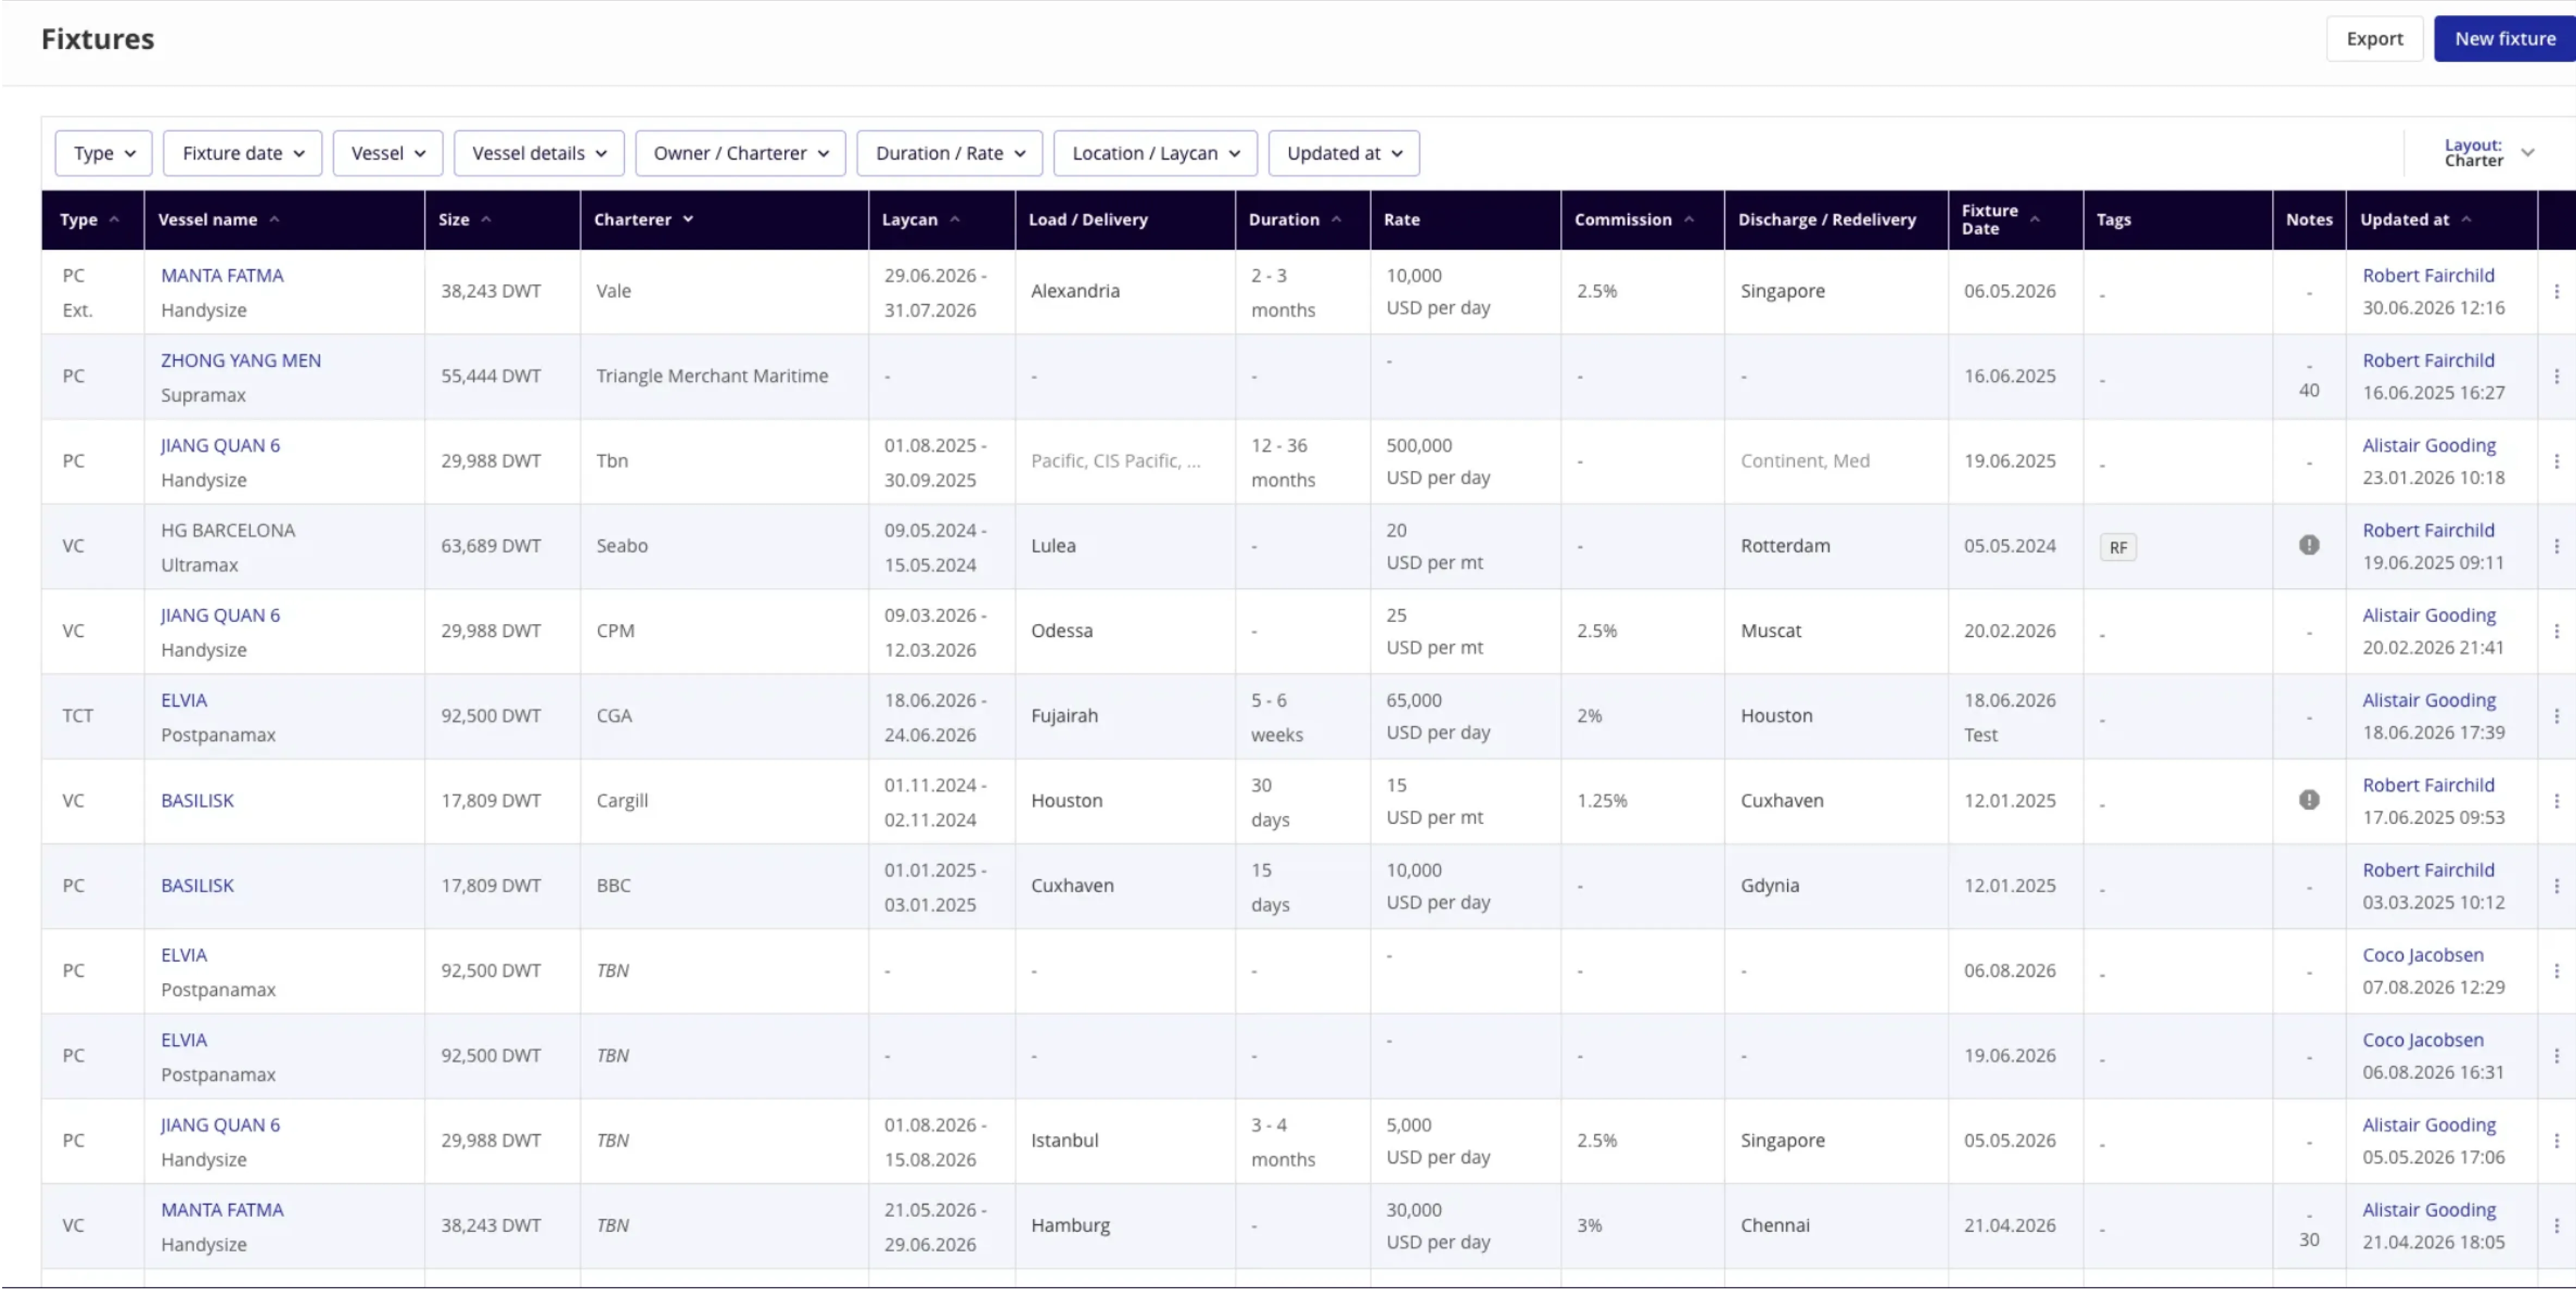Open kebab menu for ELVIA CGA row
Image resolution: width=2576 pixels, height=1289 pixels.
2556,717
